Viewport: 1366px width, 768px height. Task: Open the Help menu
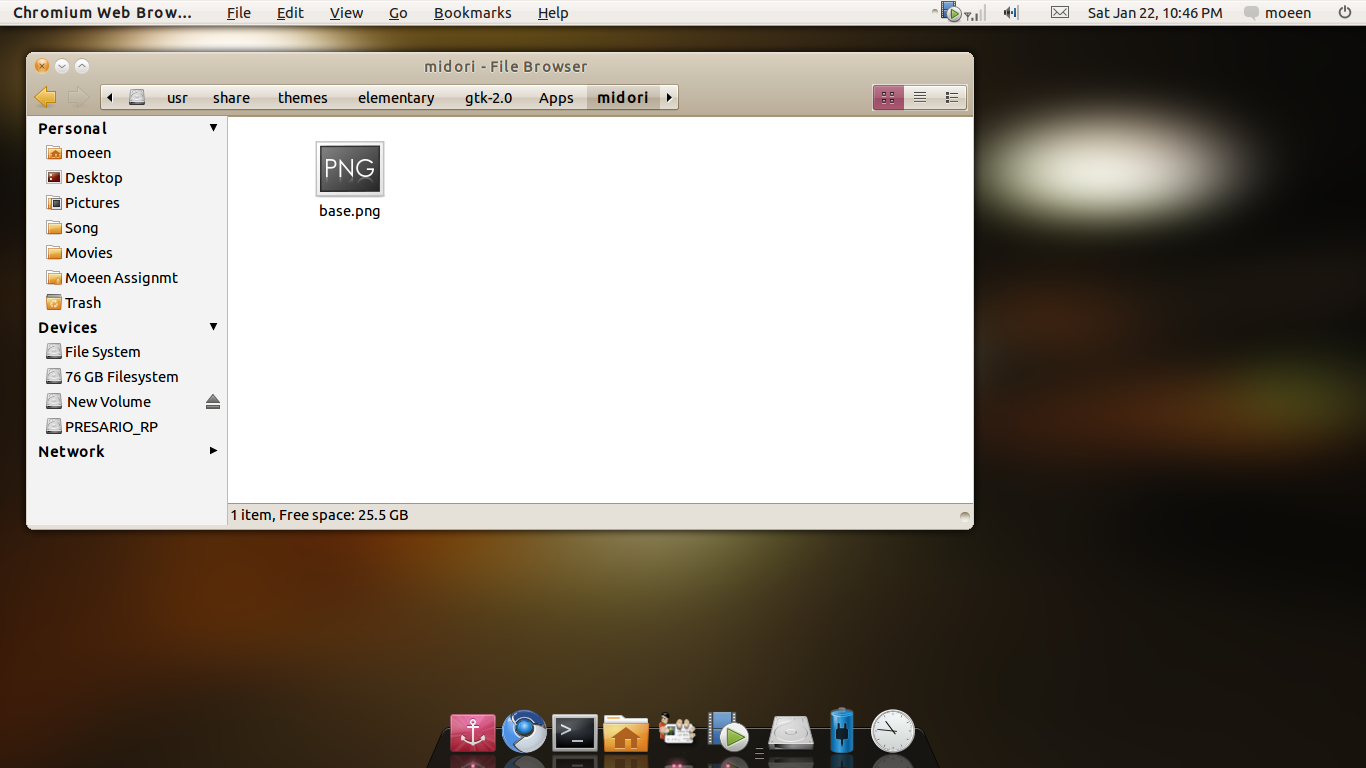point(553,13)
